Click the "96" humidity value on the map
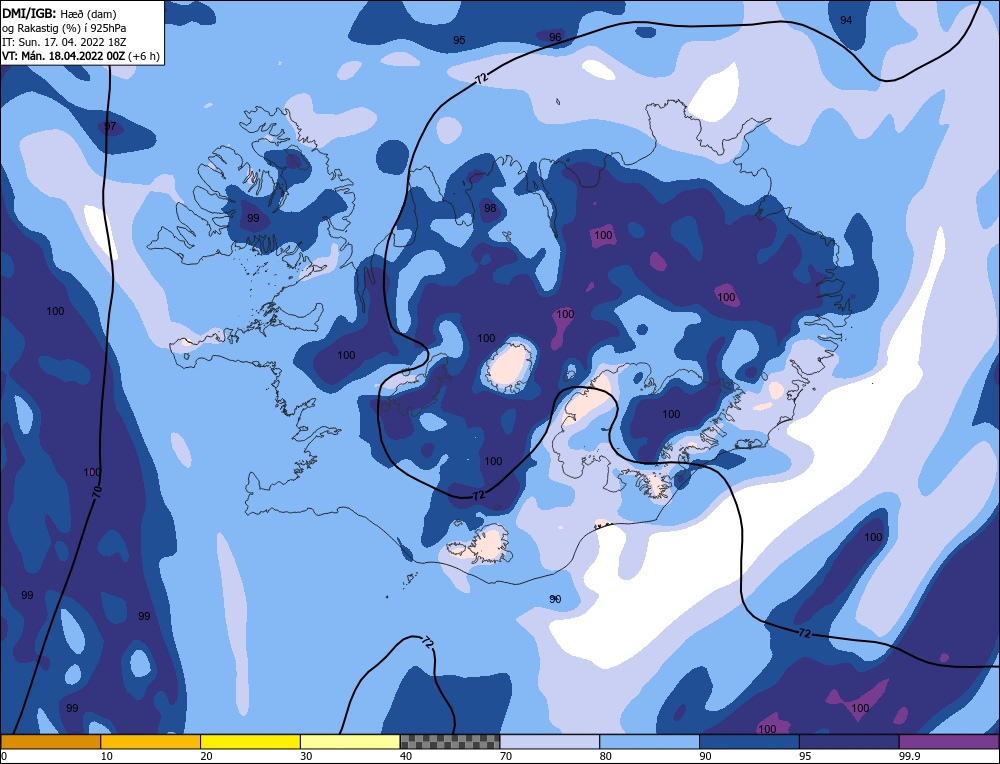This screenshot has height=764, width=1000. click(555, 37)
